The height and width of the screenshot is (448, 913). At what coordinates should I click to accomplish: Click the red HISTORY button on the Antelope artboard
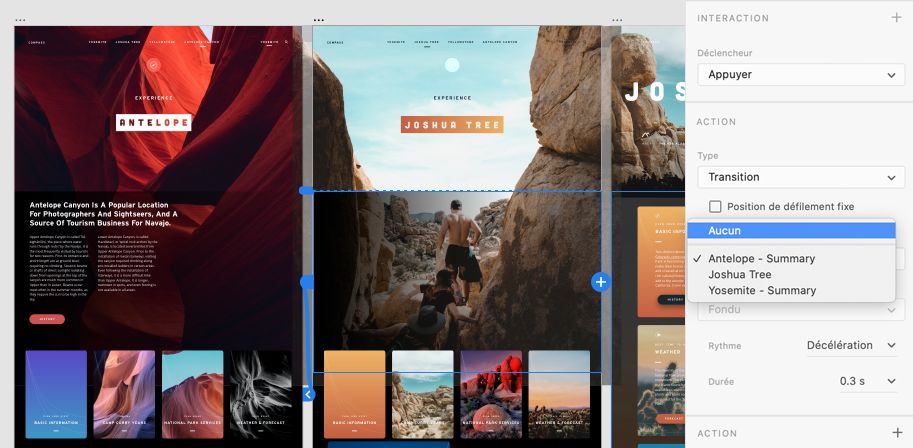click(x=47, y=319)
